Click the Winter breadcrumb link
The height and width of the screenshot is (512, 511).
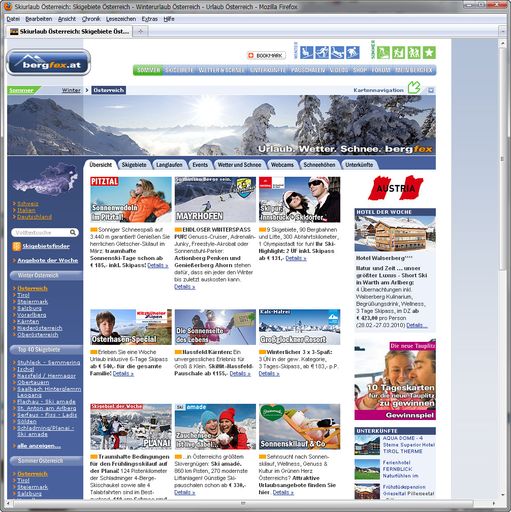click(71, 90)
